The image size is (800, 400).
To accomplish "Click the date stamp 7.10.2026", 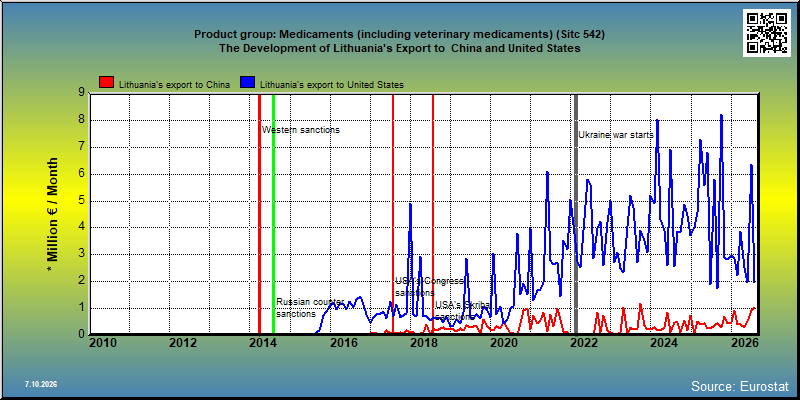I will (41, 384).
